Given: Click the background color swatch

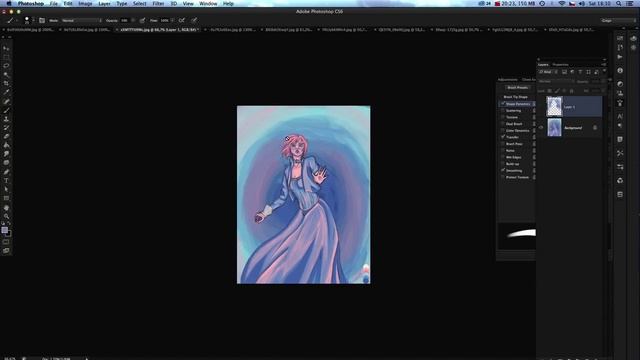Looking at the screenshot, I should [x=9, y=233].
